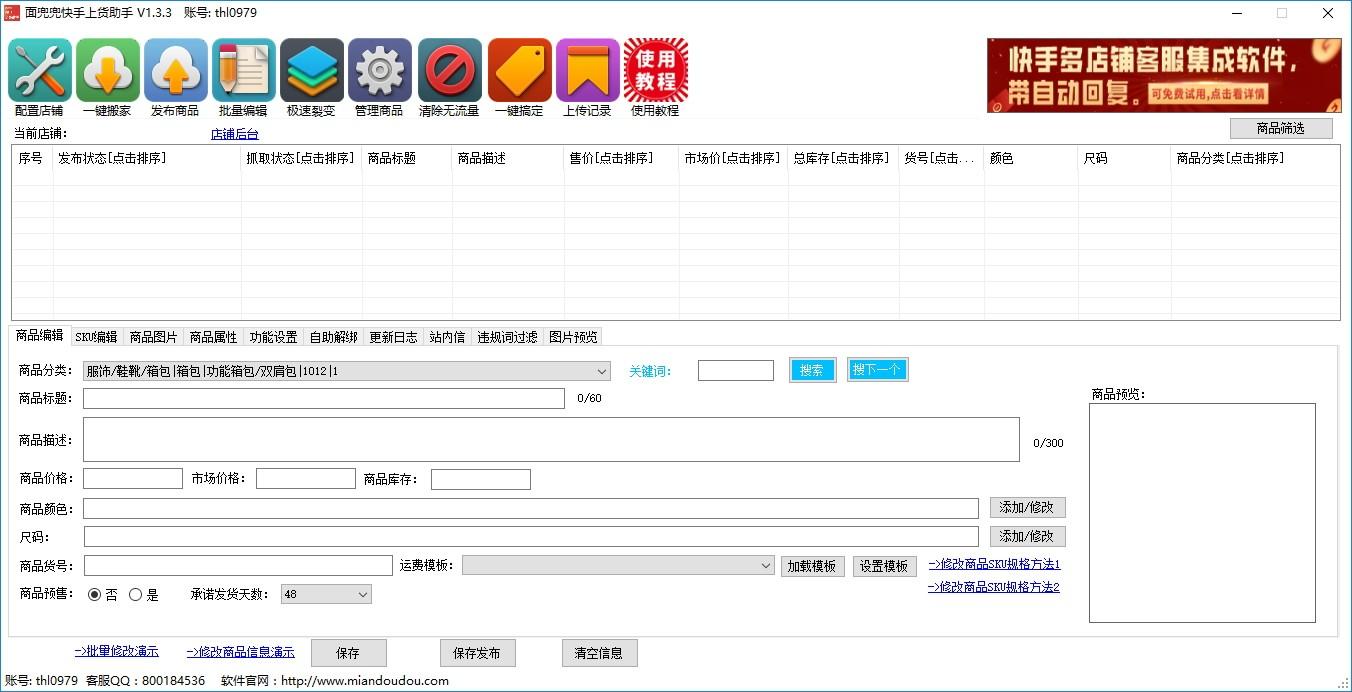Open the 使用教程 red badge icon

656,70
